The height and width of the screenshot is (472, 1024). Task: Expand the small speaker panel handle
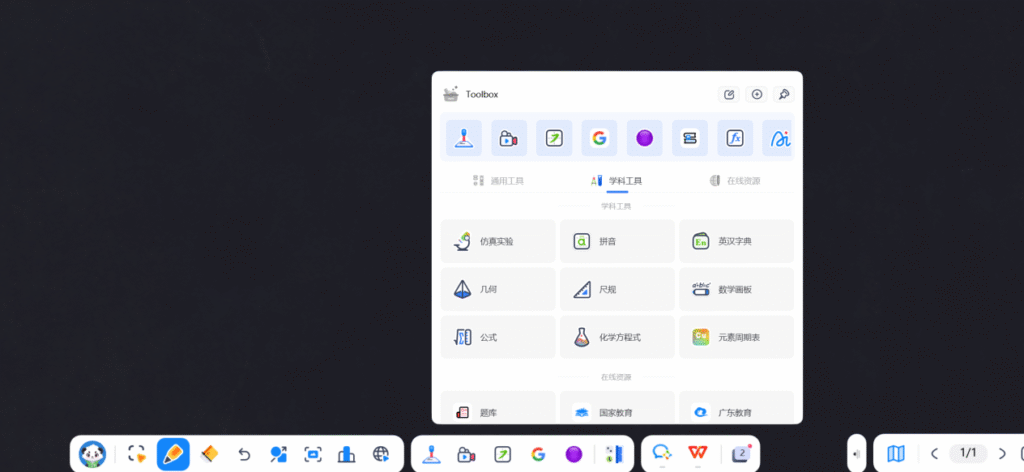coord(856,454)
